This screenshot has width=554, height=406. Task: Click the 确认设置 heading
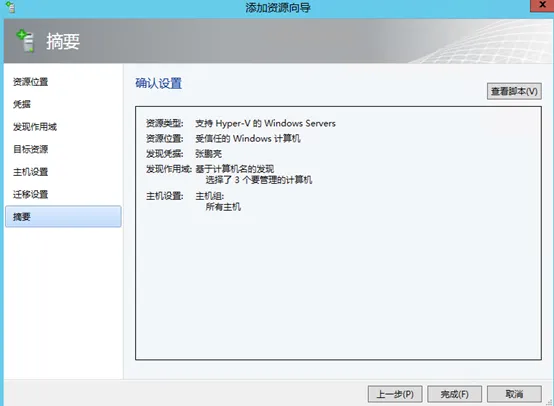158,83
